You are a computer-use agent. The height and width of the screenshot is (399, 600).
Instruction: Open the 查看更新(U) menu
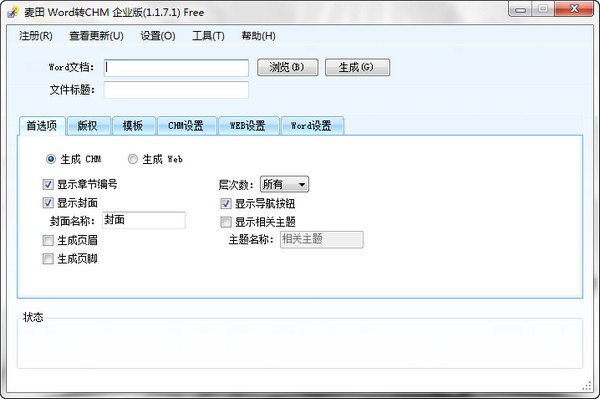tap(96, 36)
